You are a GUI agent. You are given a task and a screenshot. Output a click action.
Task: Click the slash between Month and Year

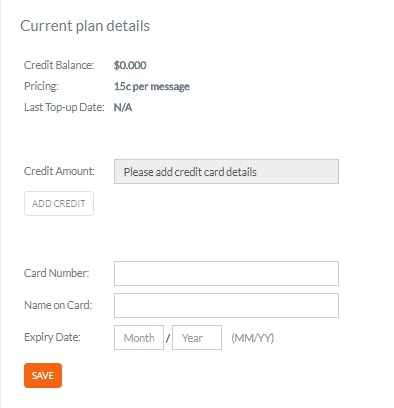[x=168, y=339]
